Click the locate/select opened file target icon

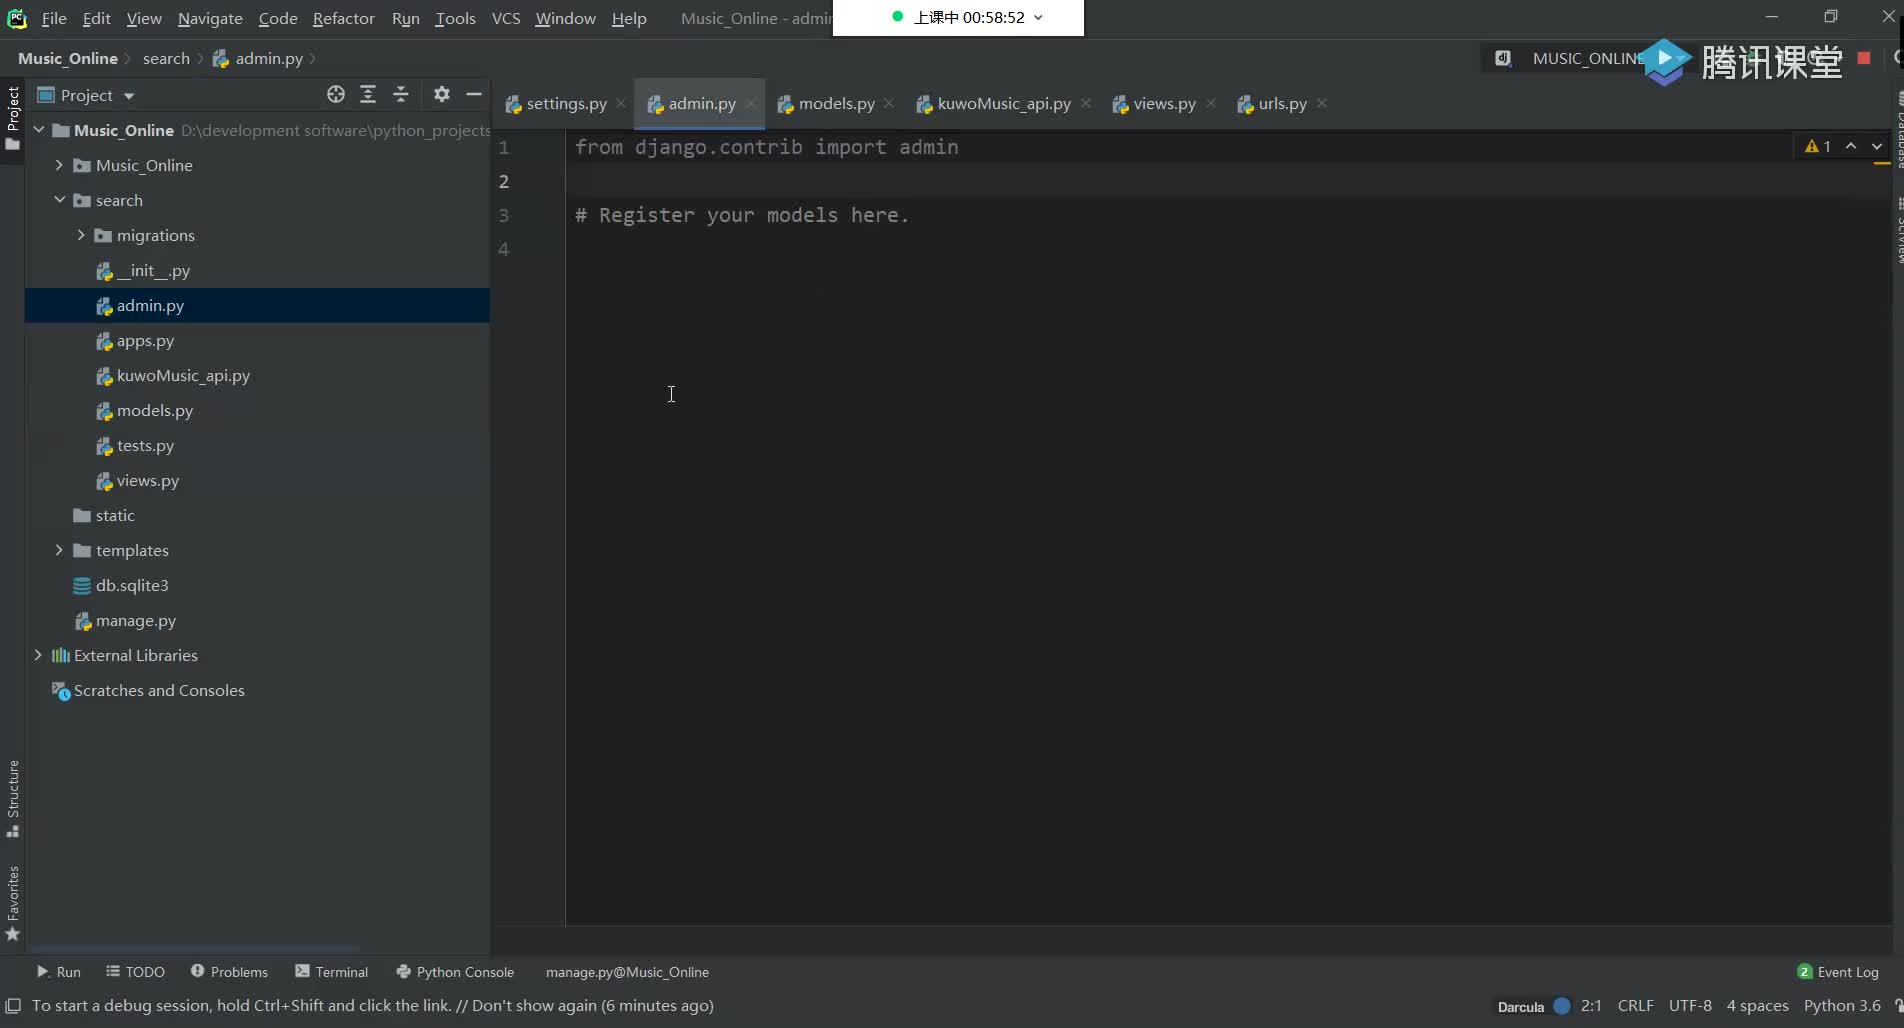point(336,94)
